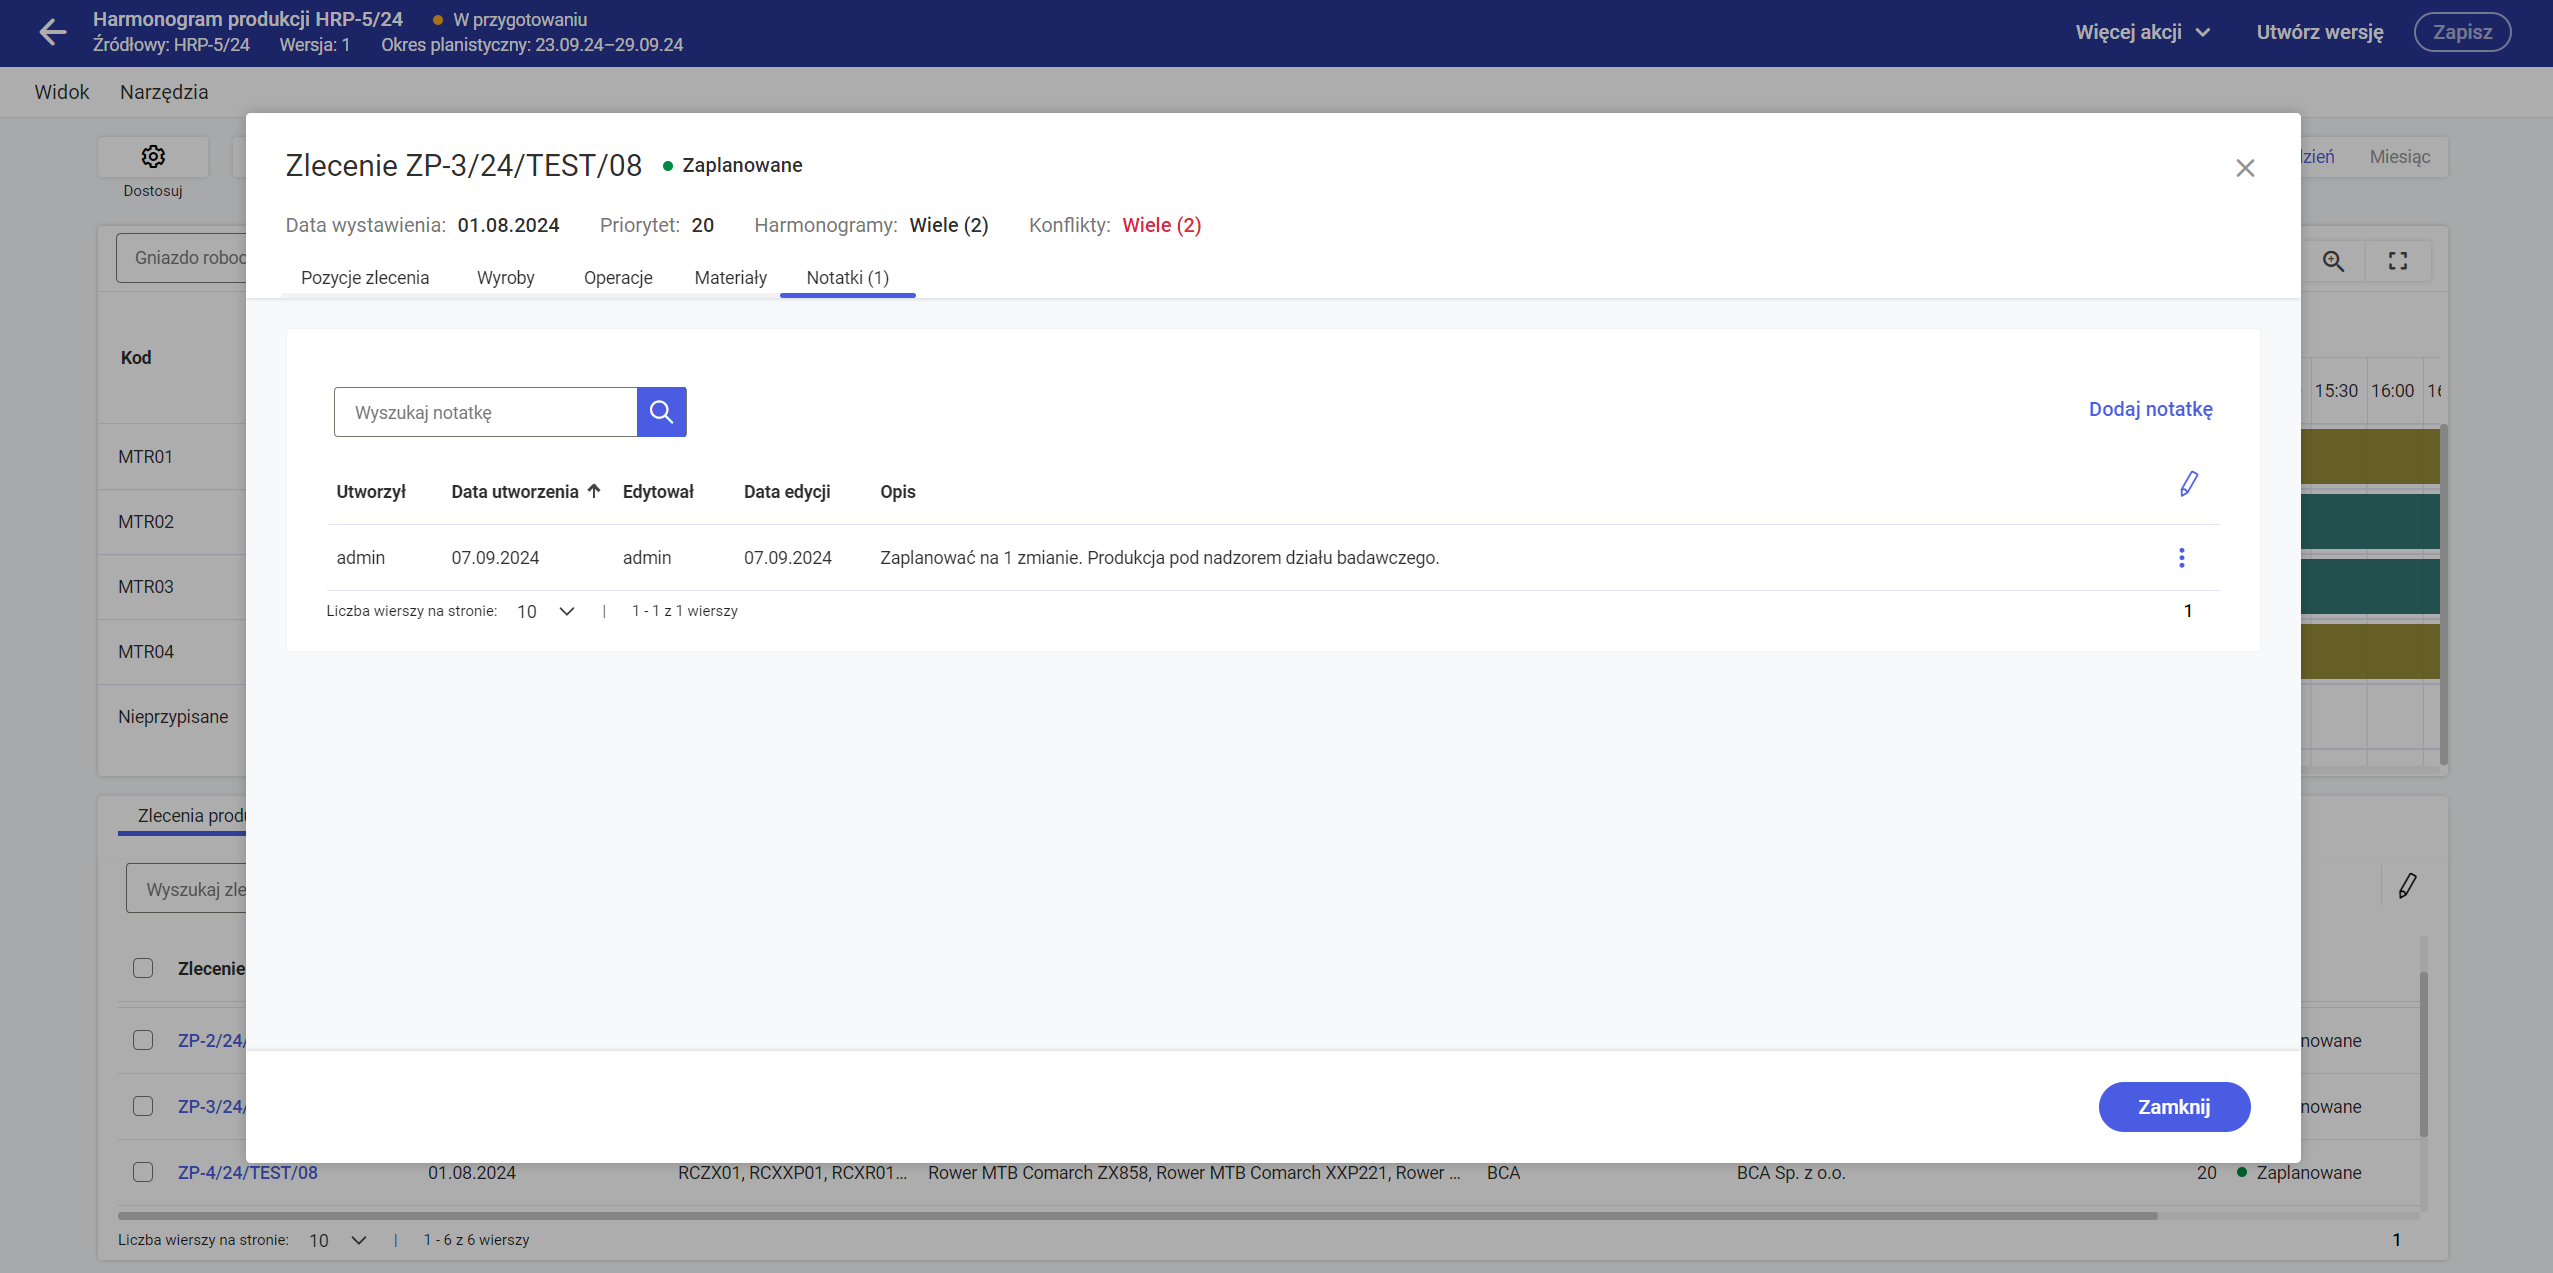Click the teal schedule bar in MTR02 row
The image size is (2553, 1273).
point(2370,521)
